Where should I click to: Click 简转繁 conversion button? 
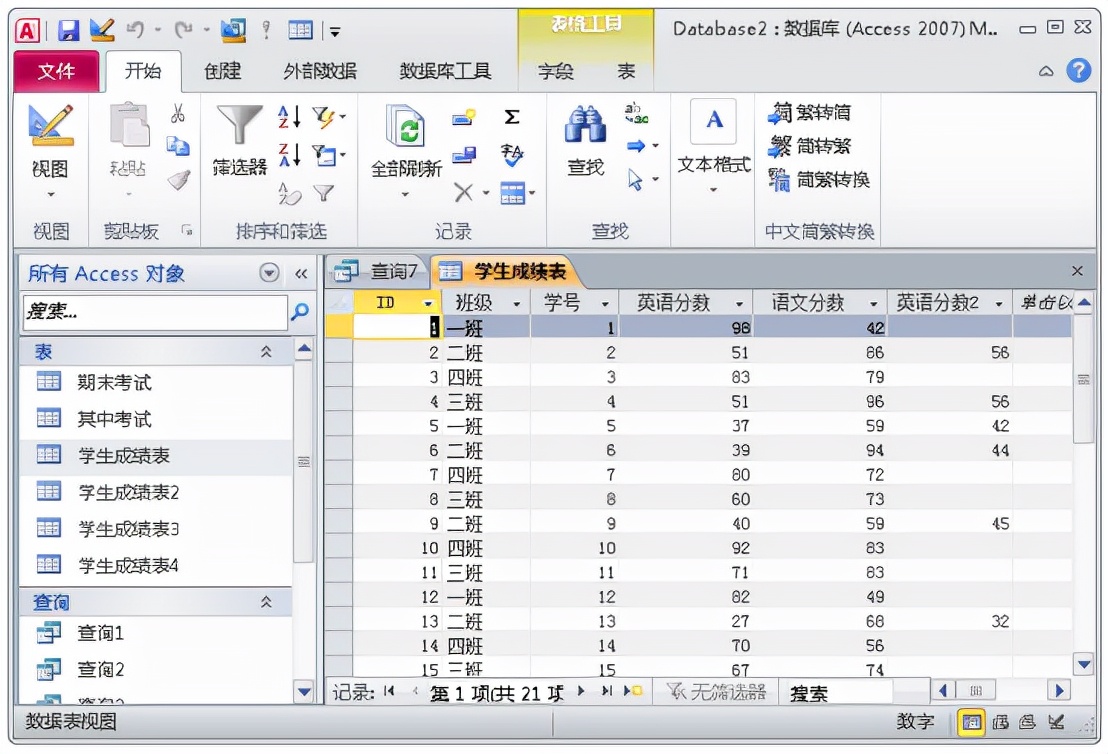pos(810,146)
